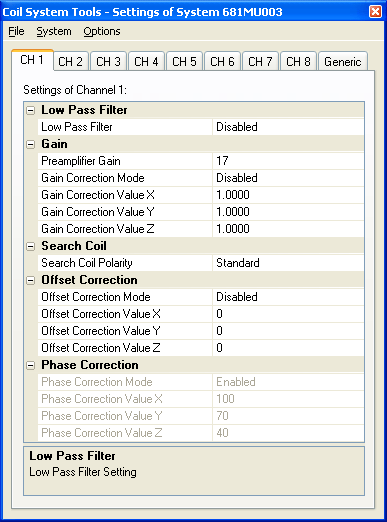
Task: Select the Gain Correction Mode label
Action: pyautogui.click(x=93, y=178)
